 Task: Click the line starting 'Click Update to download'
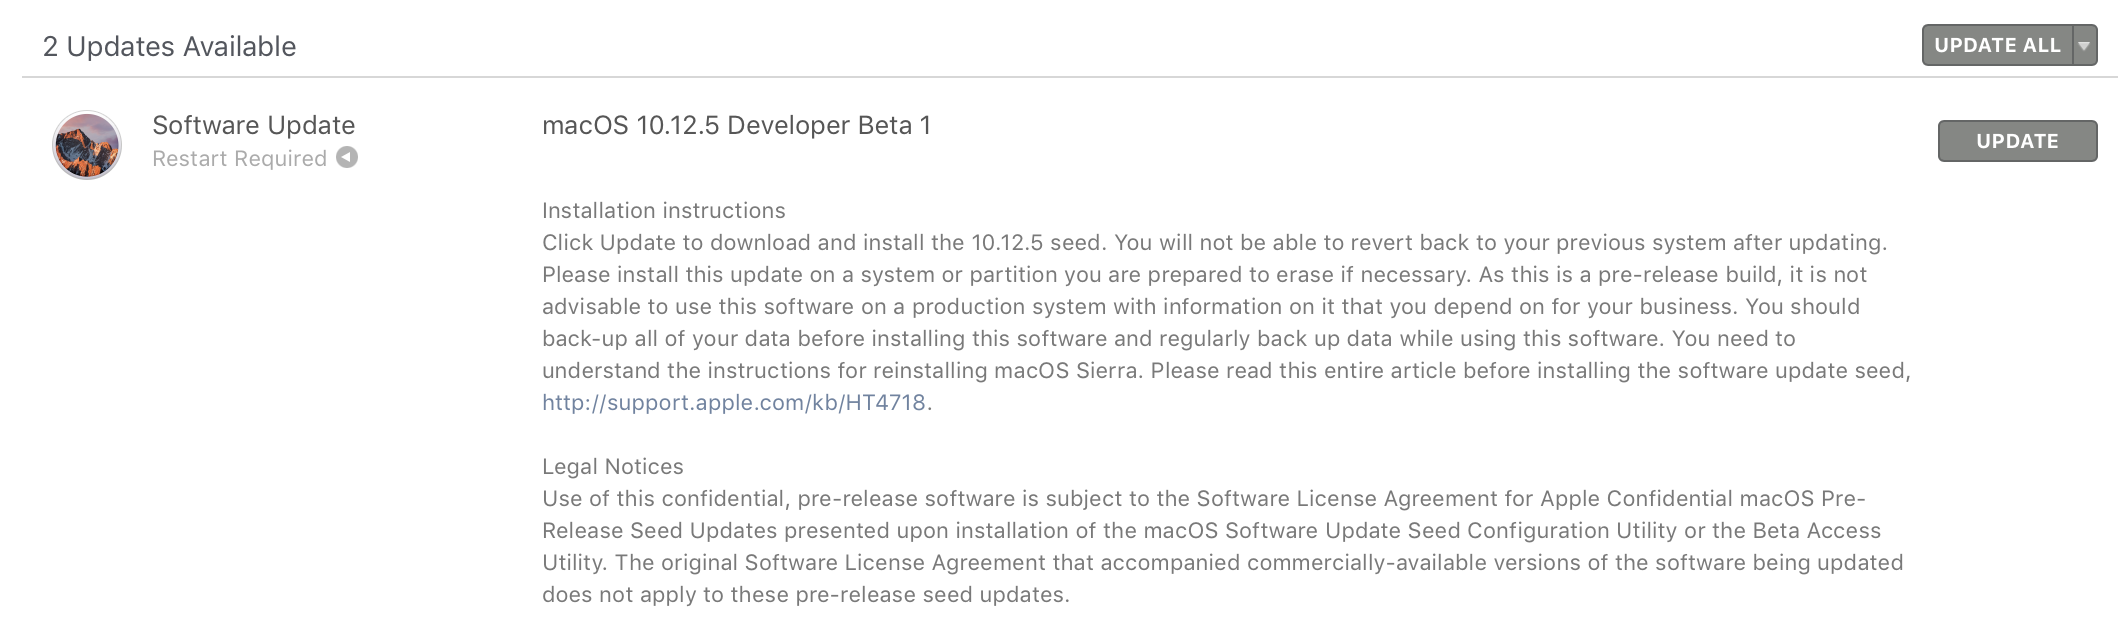click(x=1214, y=243)
